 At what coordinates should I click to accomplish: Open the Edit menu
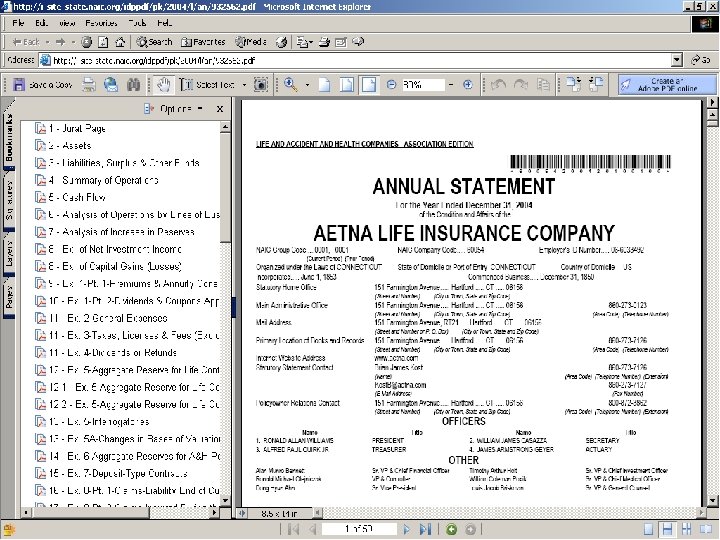(41, 23)
